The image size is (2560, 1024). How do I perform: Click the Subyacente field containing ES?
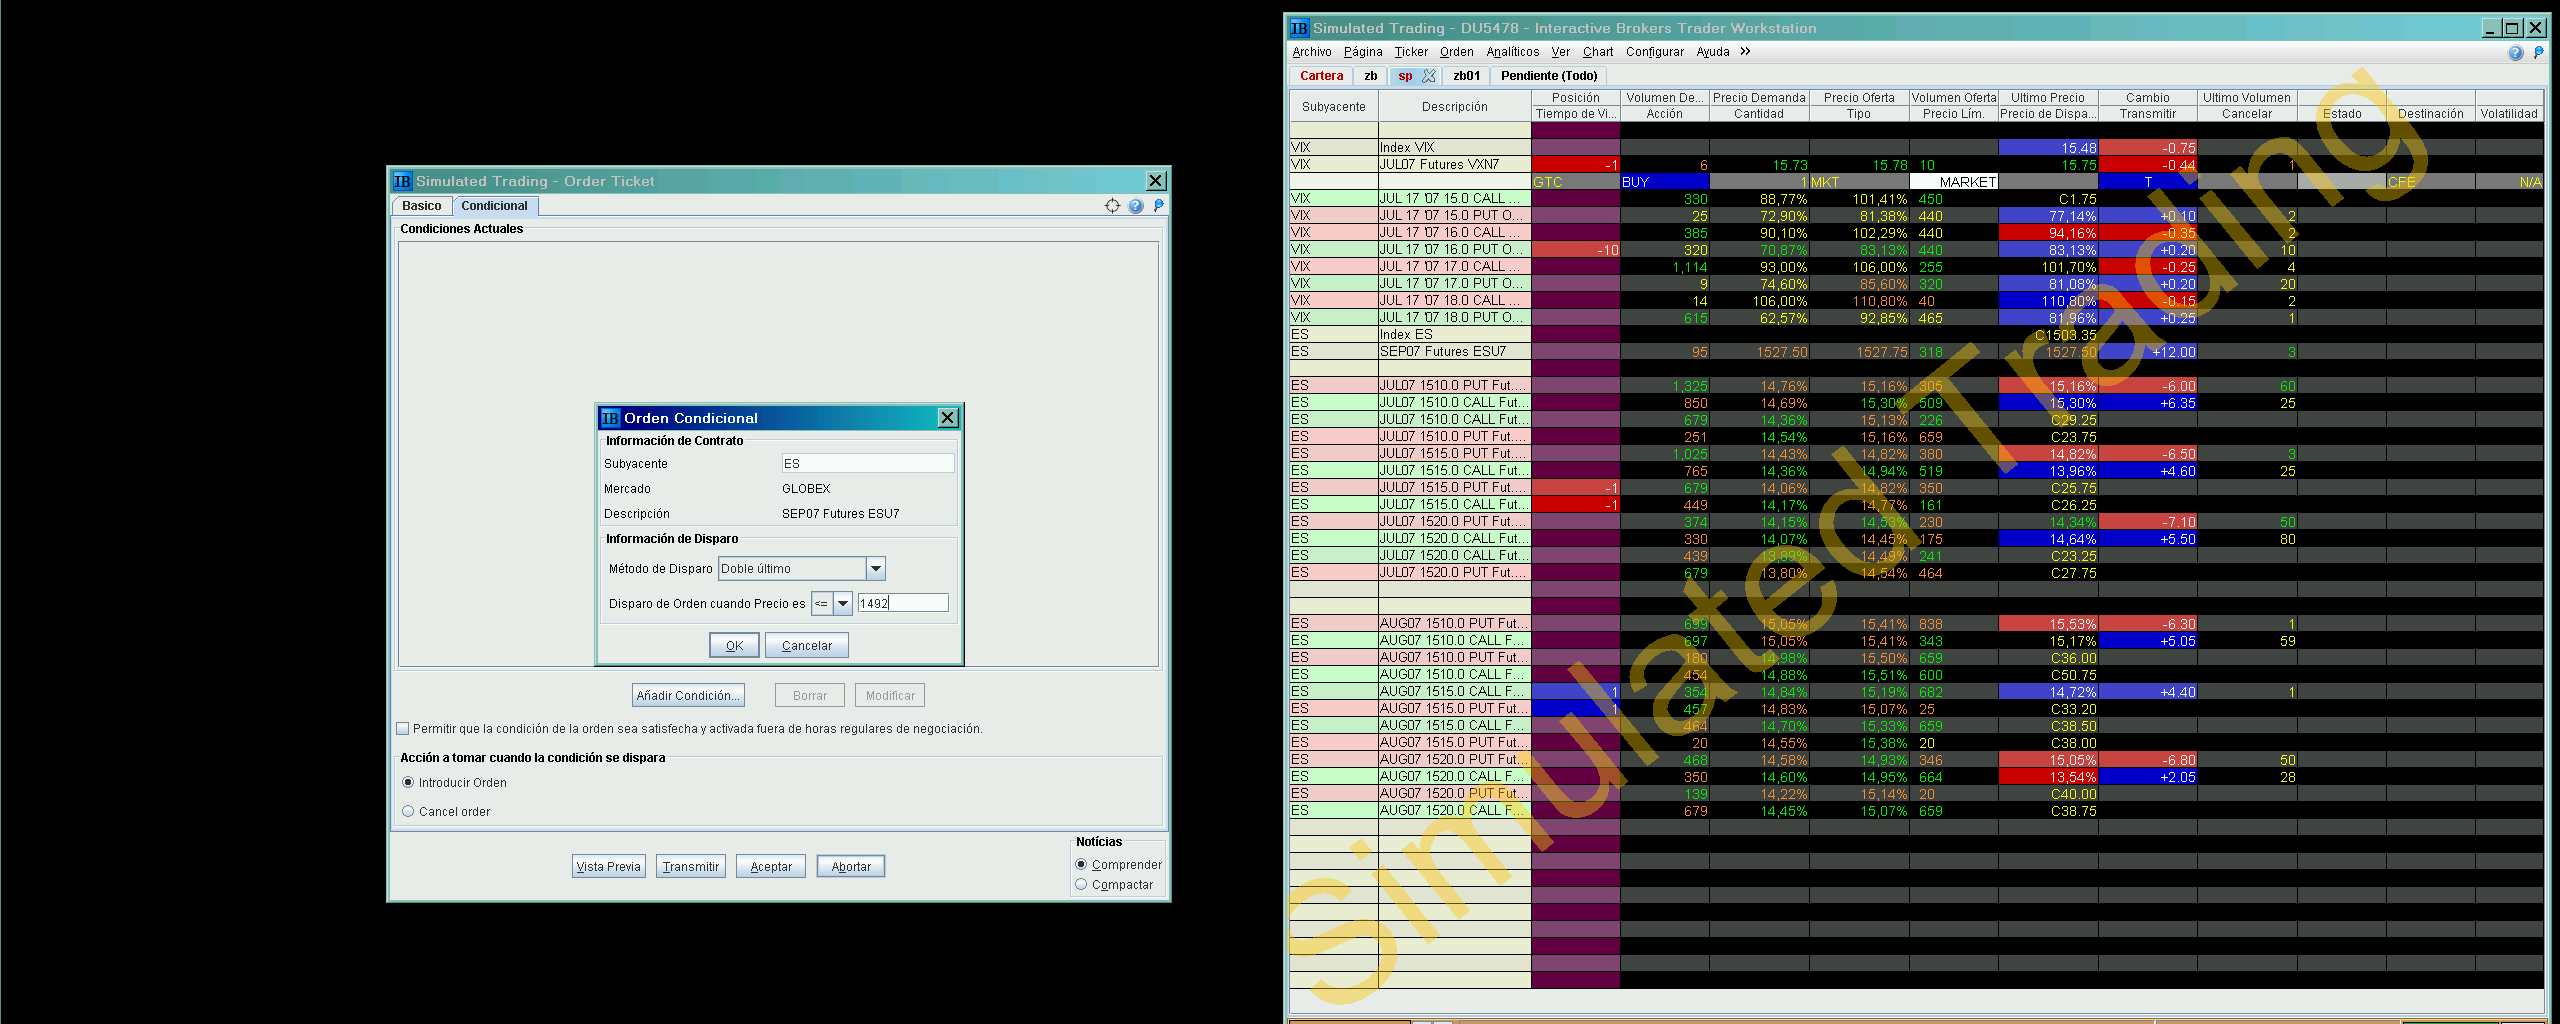point(868,464)
